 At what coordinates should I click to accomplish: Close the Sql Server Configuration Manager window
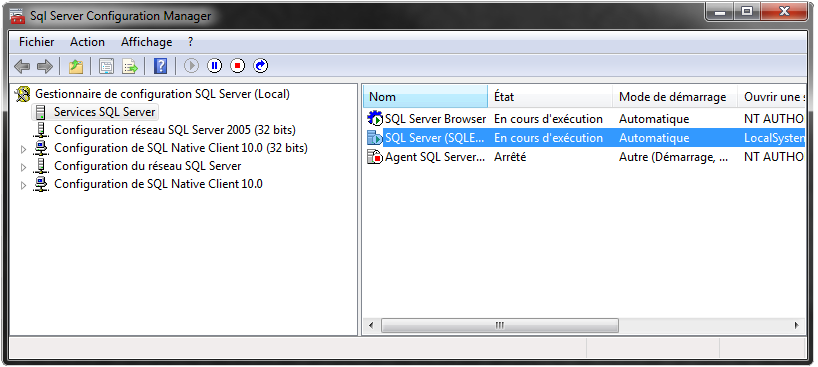(x=785, y=11)
